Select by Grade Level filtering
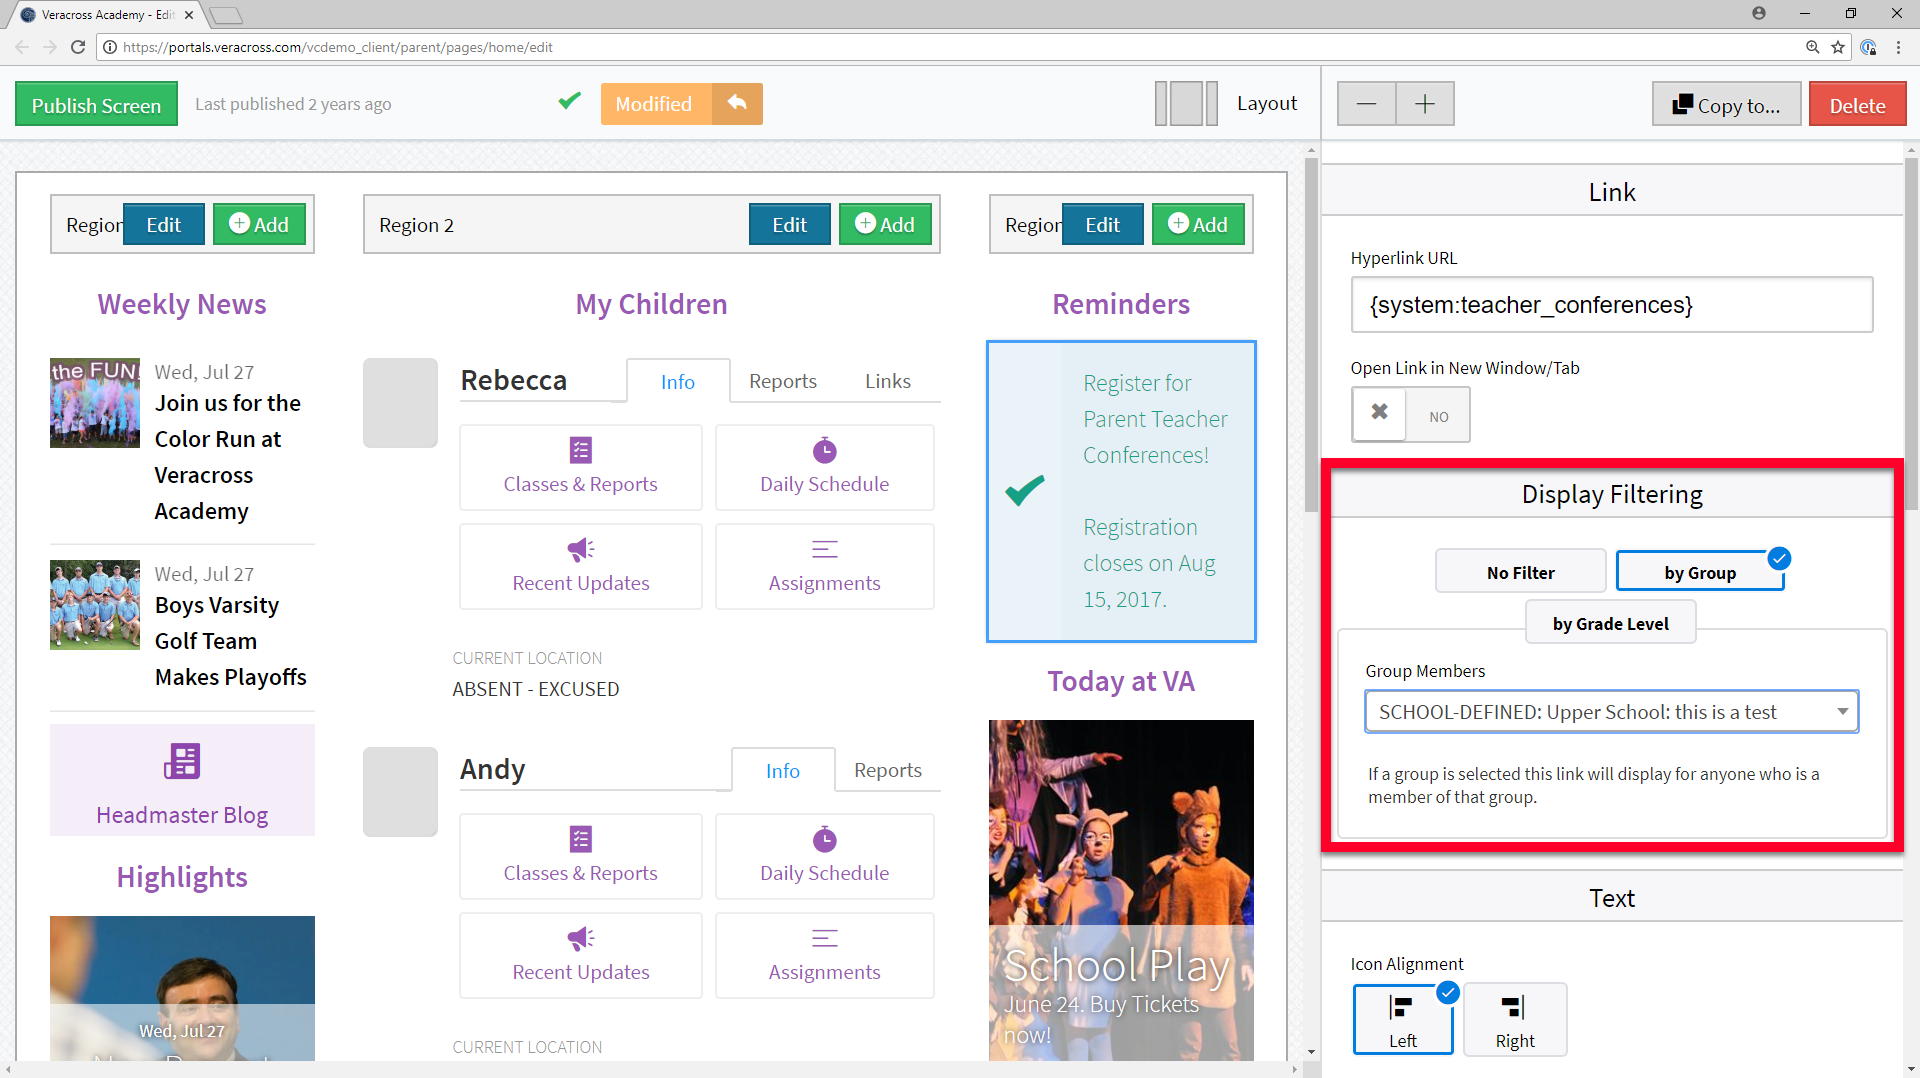The image size is (1920, 1078). coord(1610,623)
